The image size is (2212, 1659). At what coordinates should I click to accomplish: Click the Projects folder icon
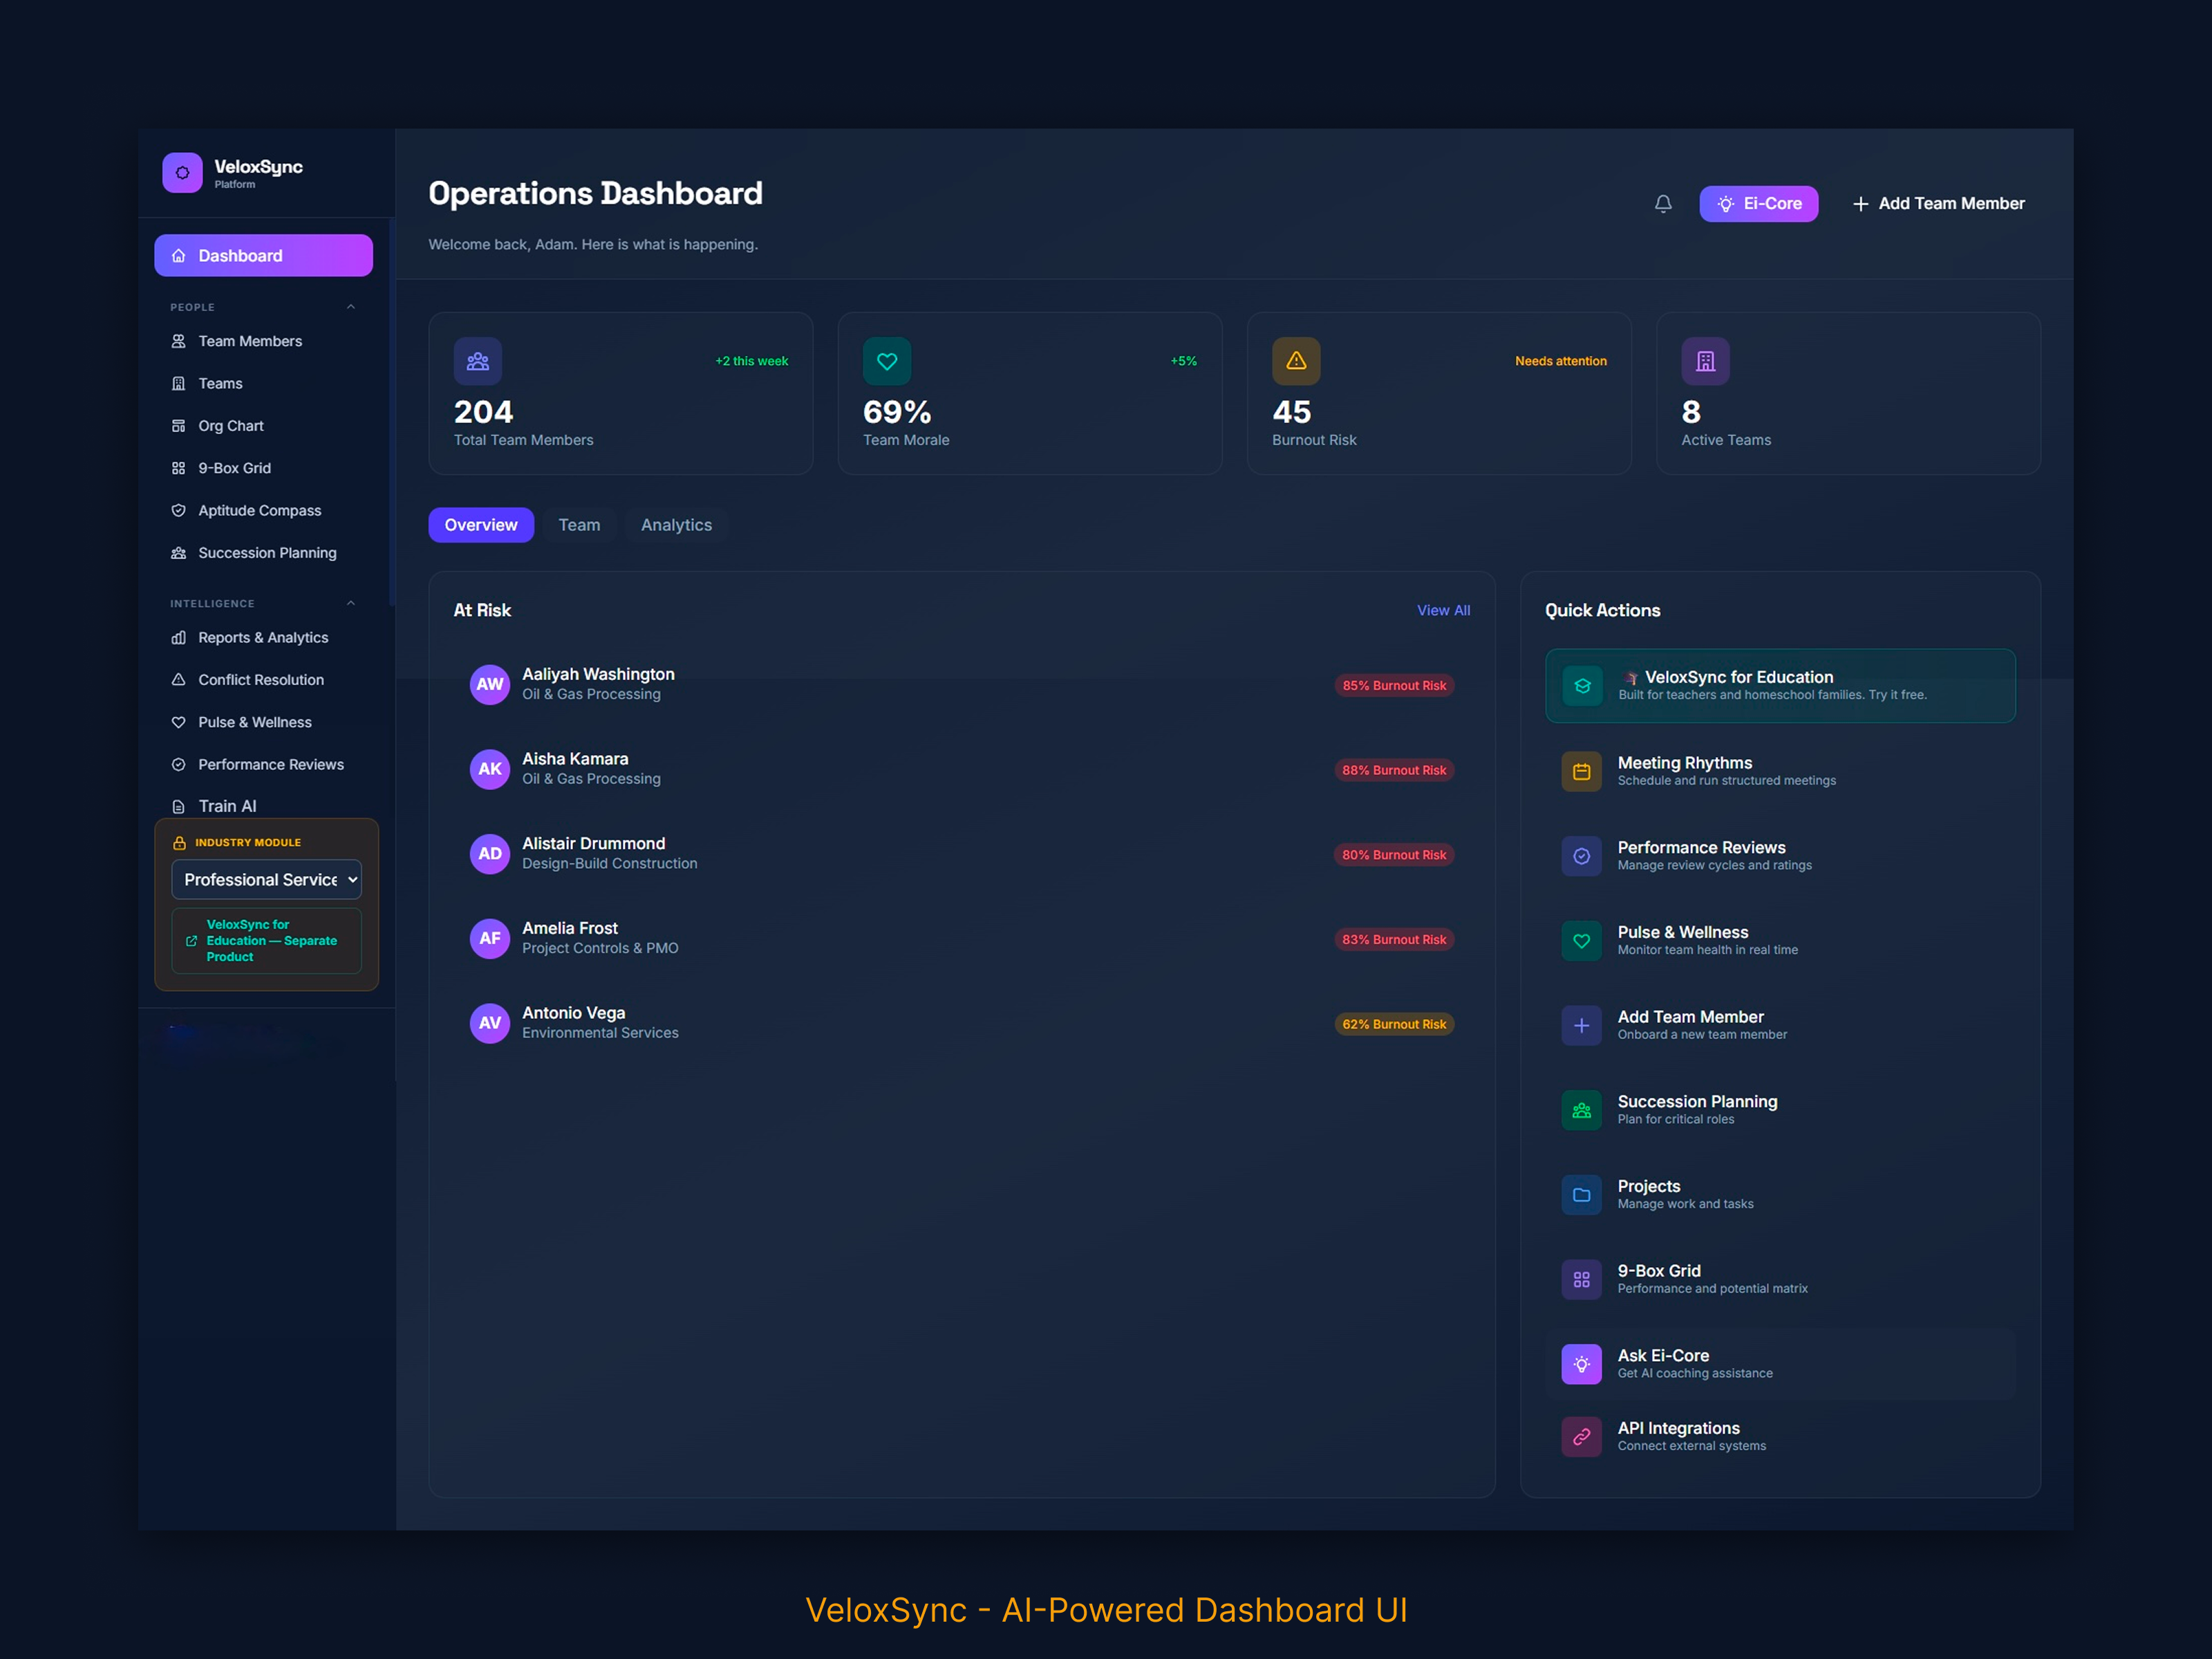[1581, 1195]
